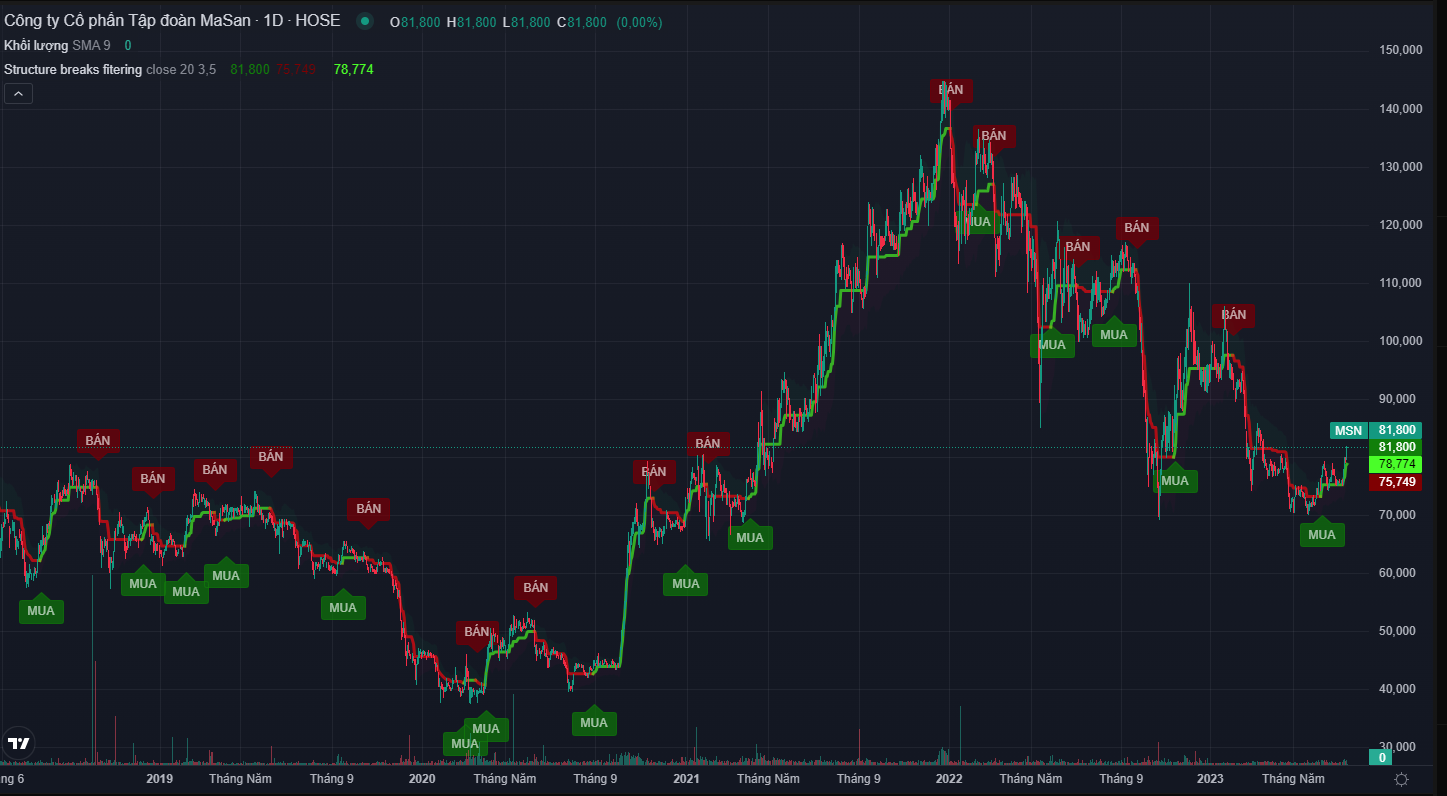Click the 2021 time axis label
This screenshot has height=796, width=1447.
(x=686, y=778)
